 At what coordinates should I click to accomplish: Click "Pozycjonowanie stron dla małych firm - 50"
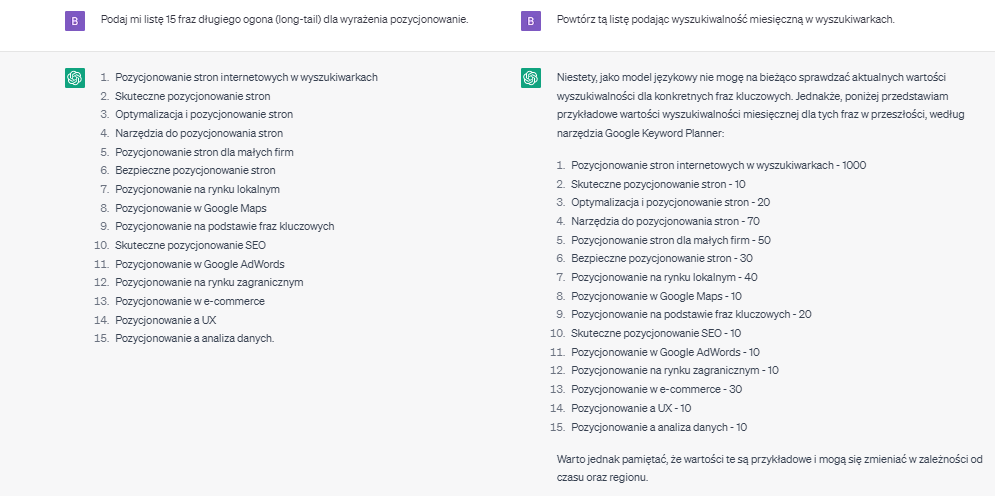coord(670,240)
